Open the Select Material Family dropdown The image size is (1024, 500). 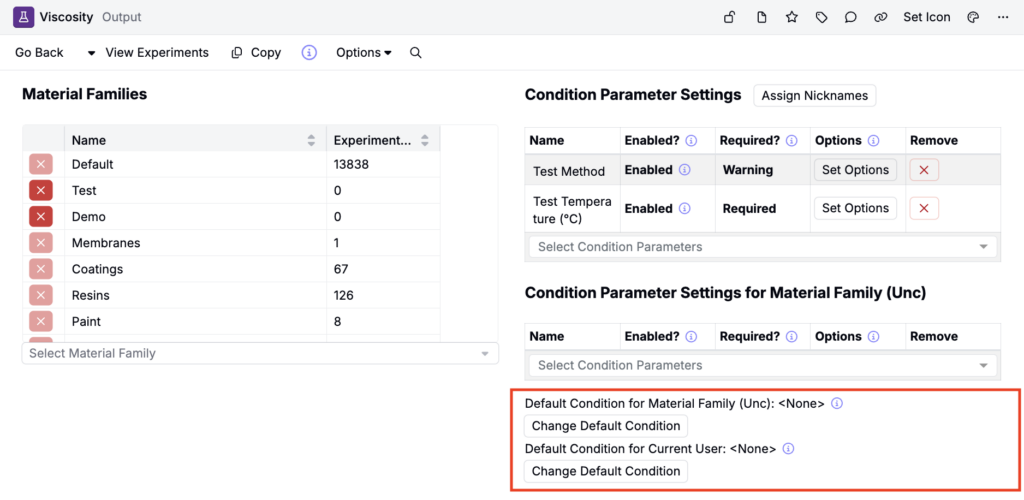point(260,353)
